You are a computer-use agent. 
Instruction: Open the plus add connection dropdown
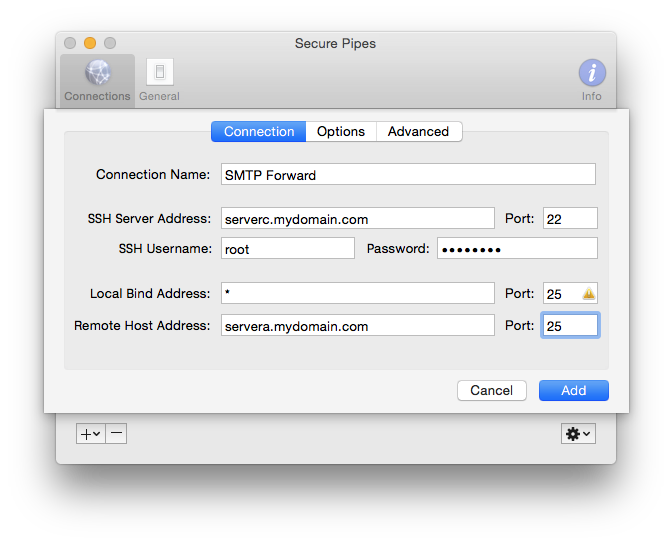click(91, 433)
